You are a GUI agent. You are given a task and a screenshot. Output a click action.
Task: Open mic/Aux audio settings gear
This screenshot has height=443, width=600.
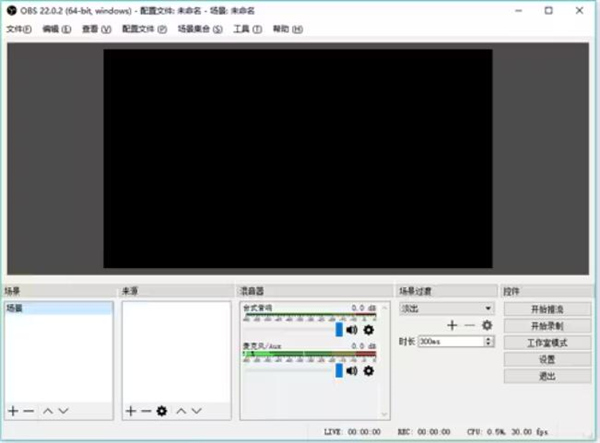point(368,370)
